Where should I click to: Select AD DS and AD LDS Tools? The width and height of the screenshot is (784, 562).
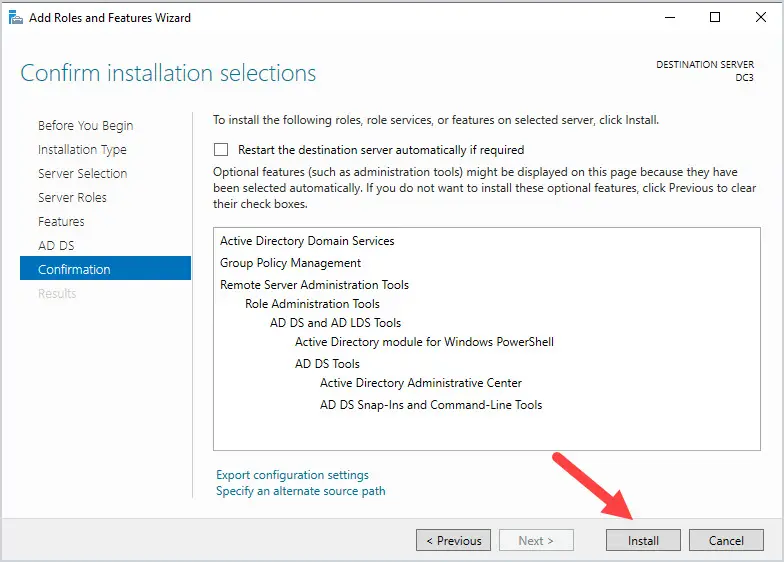point(336,323)
